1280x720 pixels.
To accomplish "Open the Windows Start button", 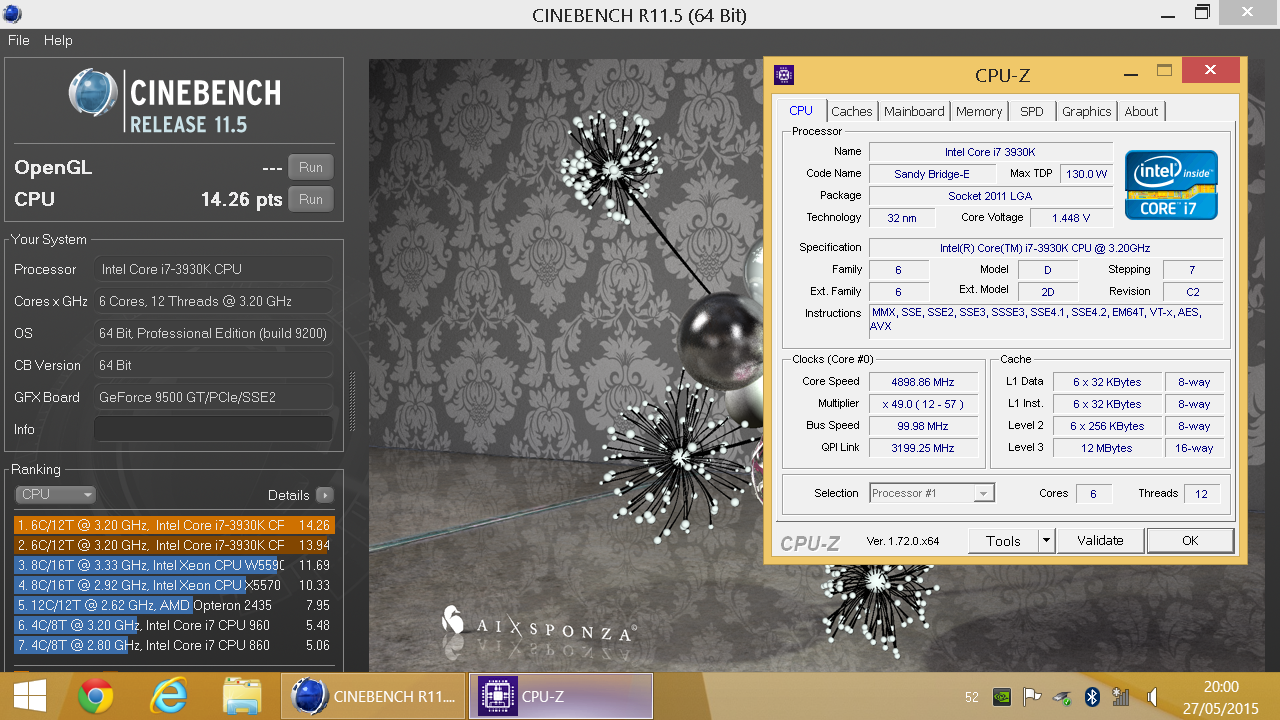I will click(x=28, y=696).
